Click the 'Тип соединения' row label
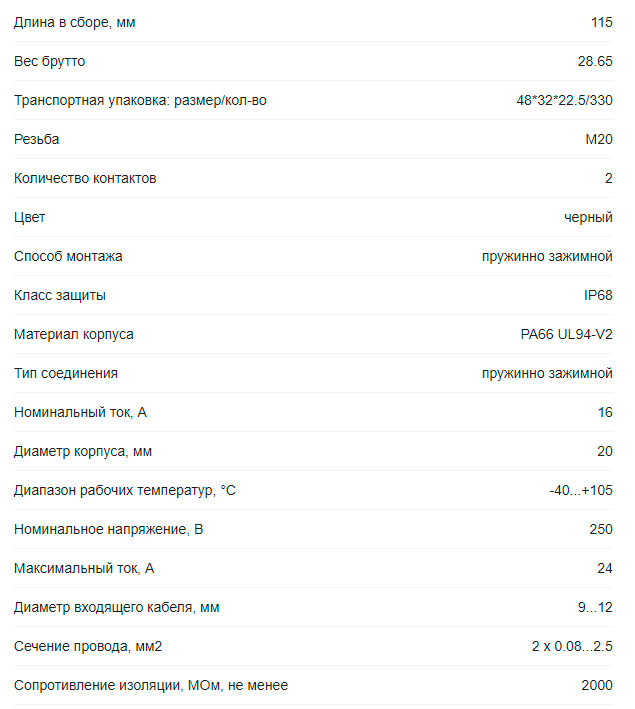The width and height of the screenshot is (635, 709). 66,374
